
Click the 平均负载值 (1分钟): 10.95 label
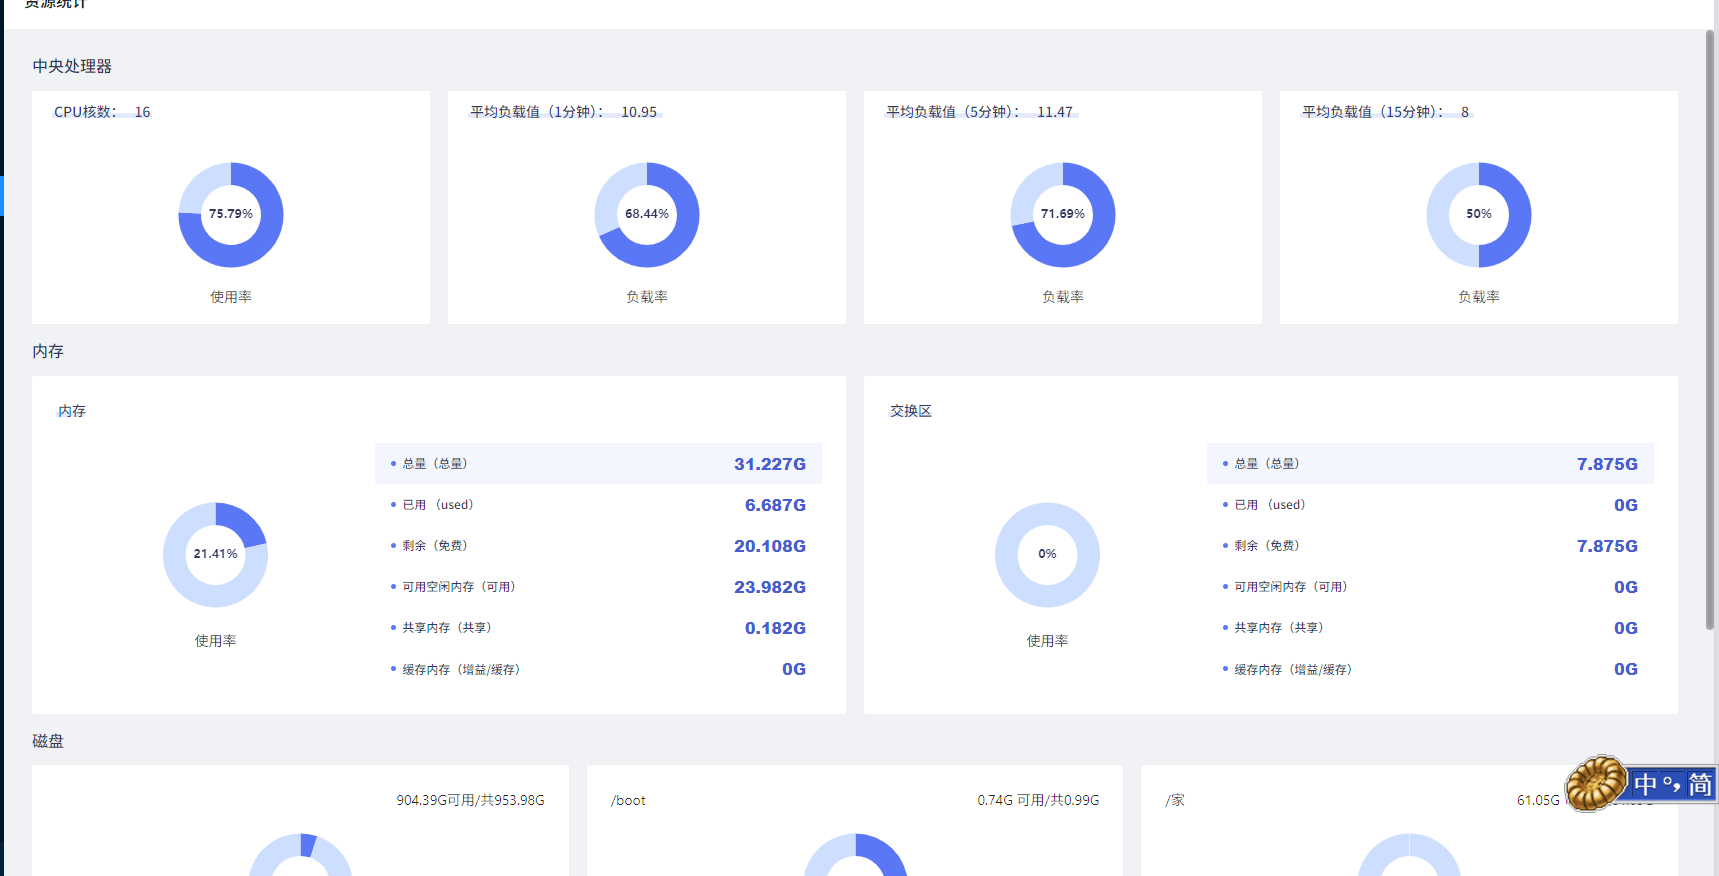(x=564, y=112)
